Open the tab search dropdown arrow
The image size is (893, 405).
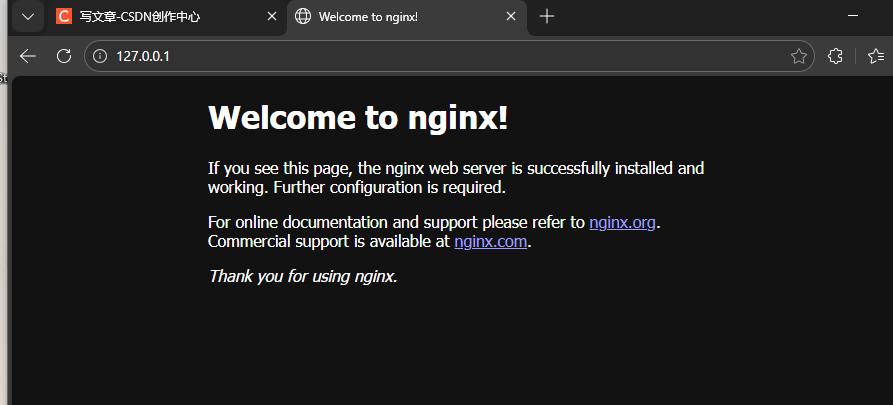(x=27, y=17)
